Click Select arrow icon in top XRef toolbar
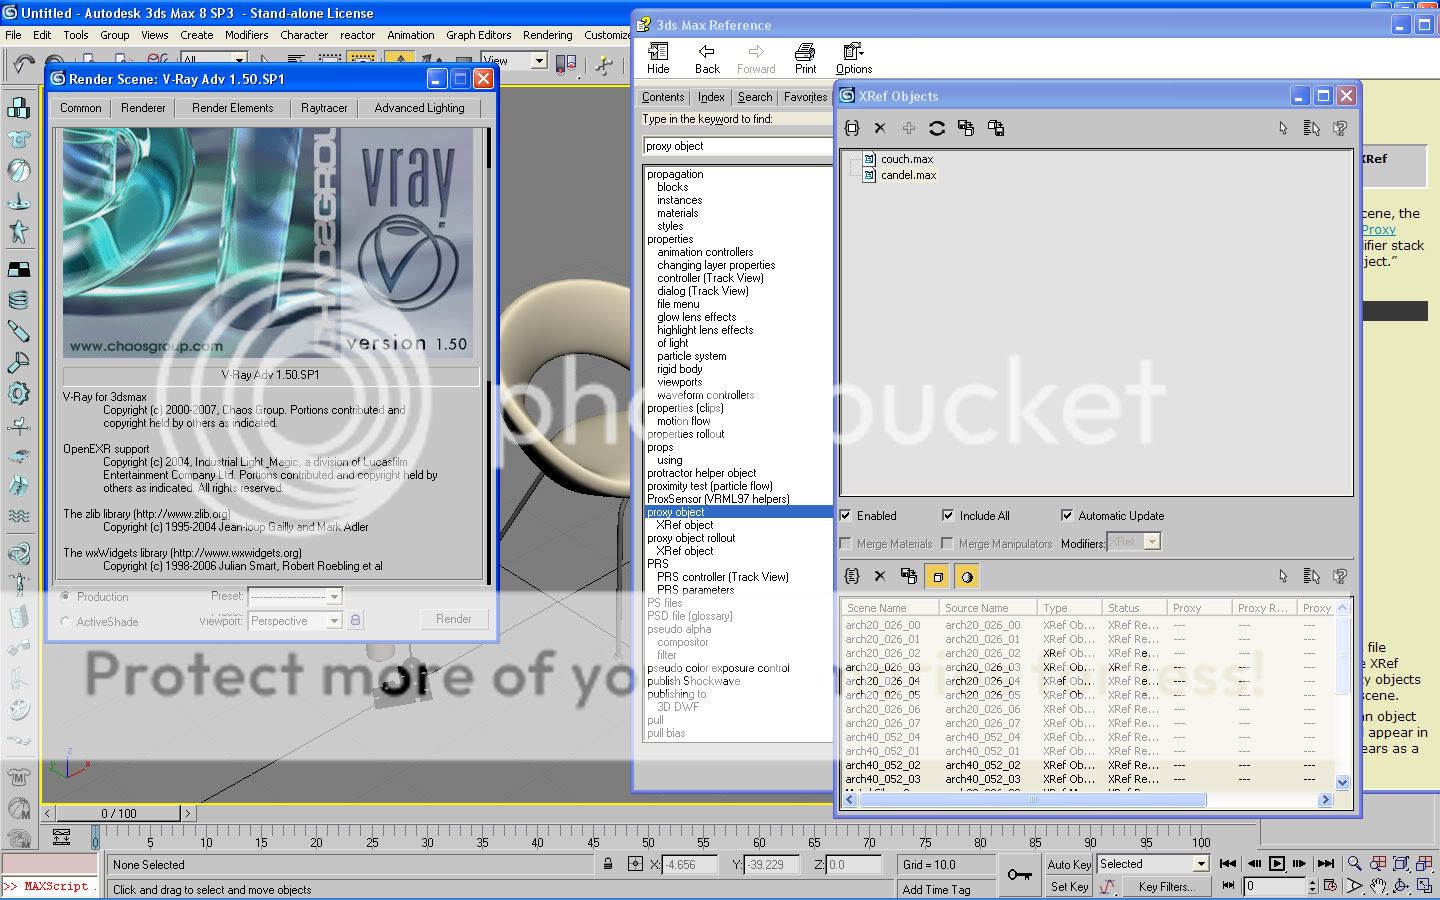1440x900 pixels. [1283, 128]
